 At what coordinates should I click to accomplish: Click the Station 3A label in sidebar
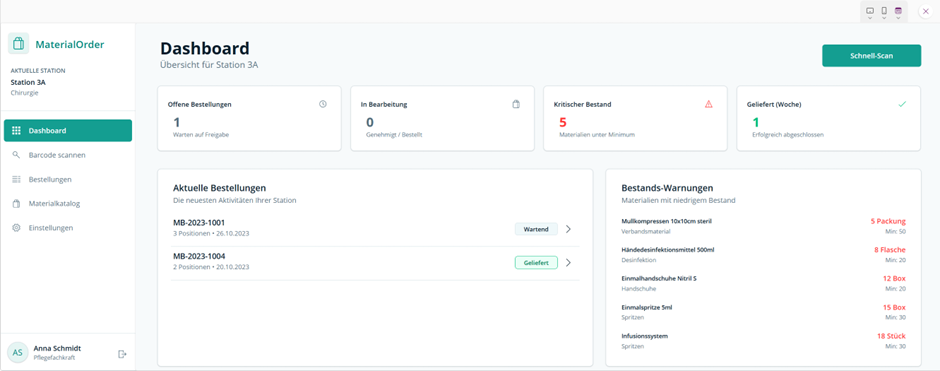(x=28, y=82)
